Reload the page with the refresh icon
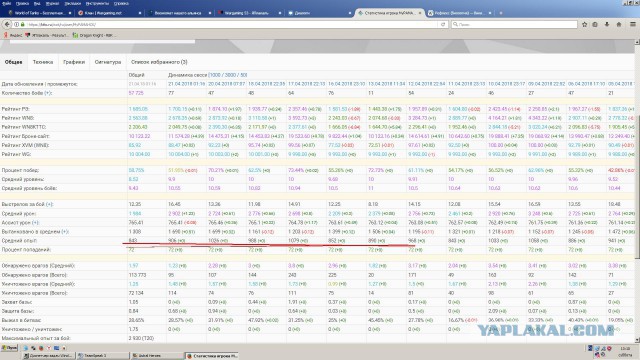This screenshot has width=640, height=360. point(443,24)
